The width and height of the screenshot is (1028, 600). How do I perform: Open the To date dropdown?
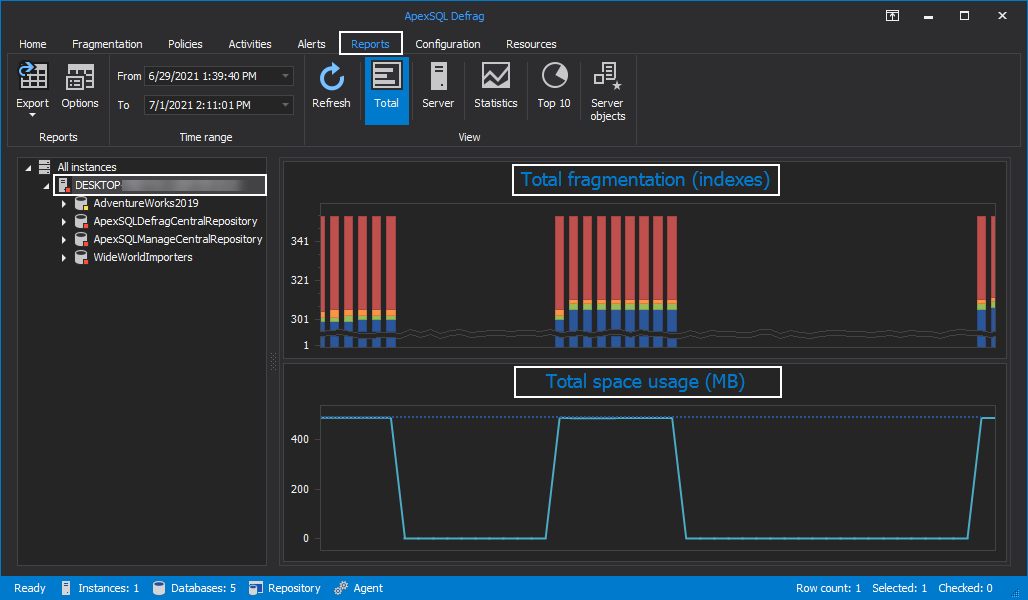tap(285, 105)
